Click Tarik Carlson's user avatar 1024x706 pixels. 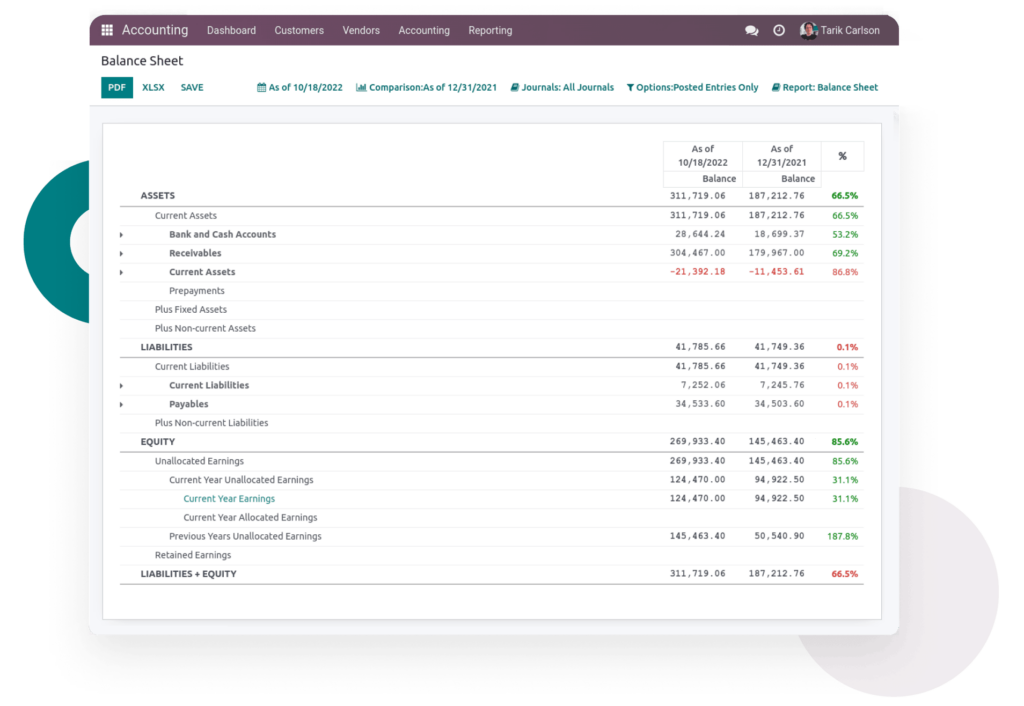tap(808, 31)
